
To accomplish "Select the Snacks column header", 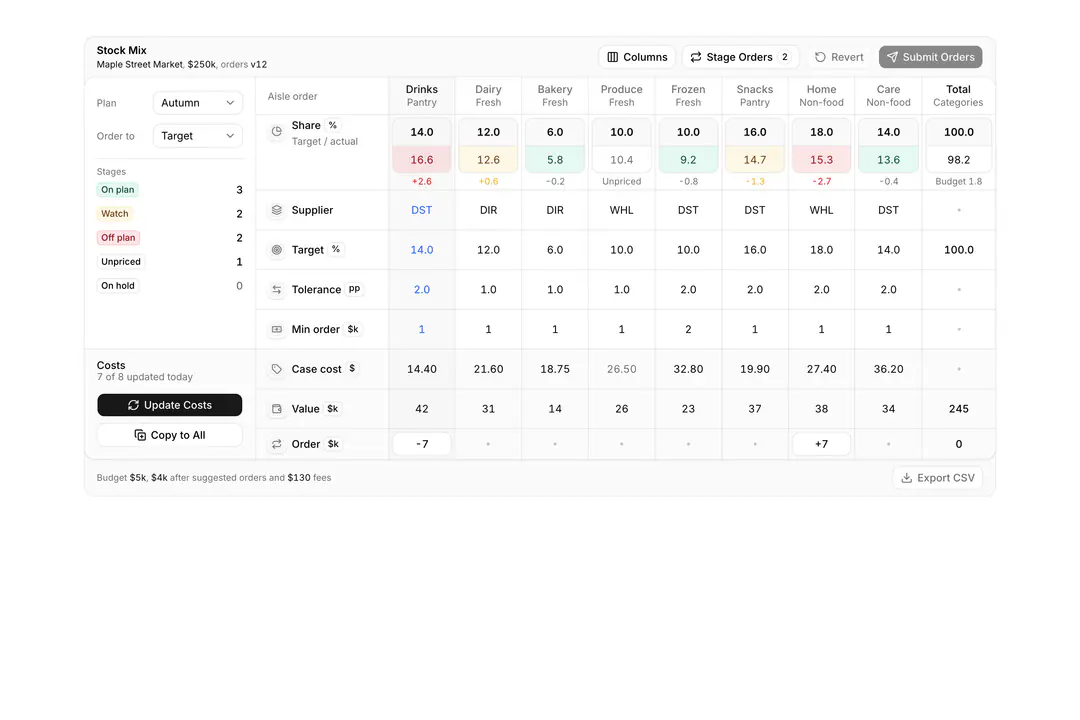I will (755, 96).
